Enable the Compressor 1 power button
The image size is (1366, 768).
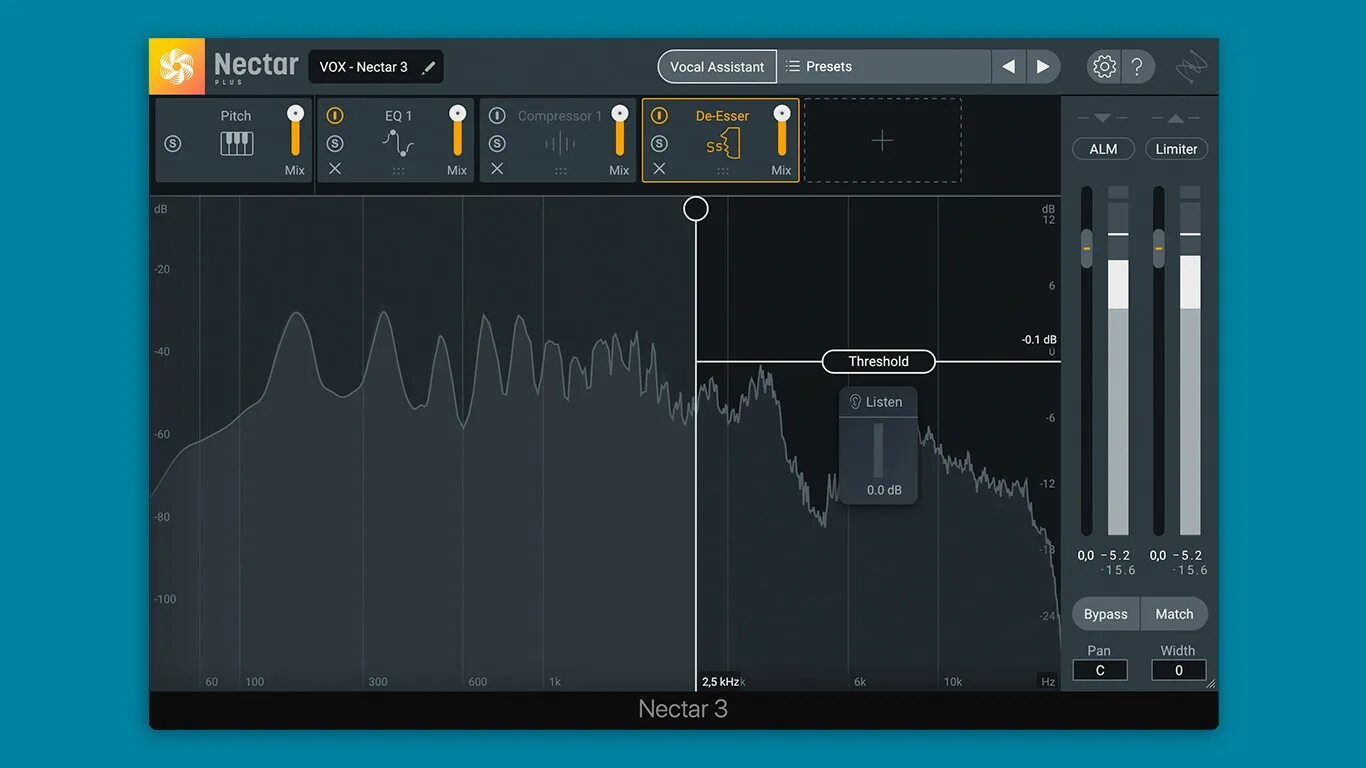pos(497,116)
